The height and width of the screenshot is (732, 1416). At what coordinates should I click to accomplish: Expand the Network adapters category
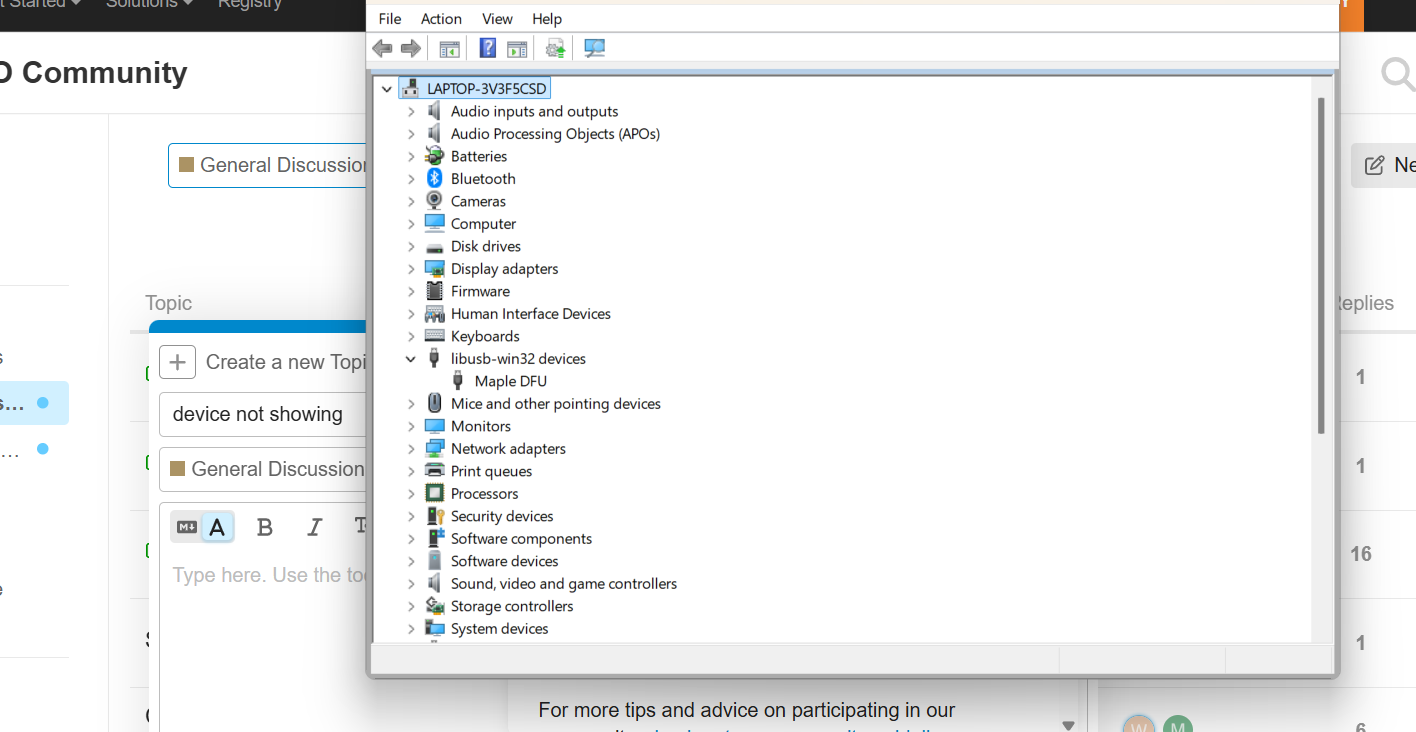tap(411, 449)
